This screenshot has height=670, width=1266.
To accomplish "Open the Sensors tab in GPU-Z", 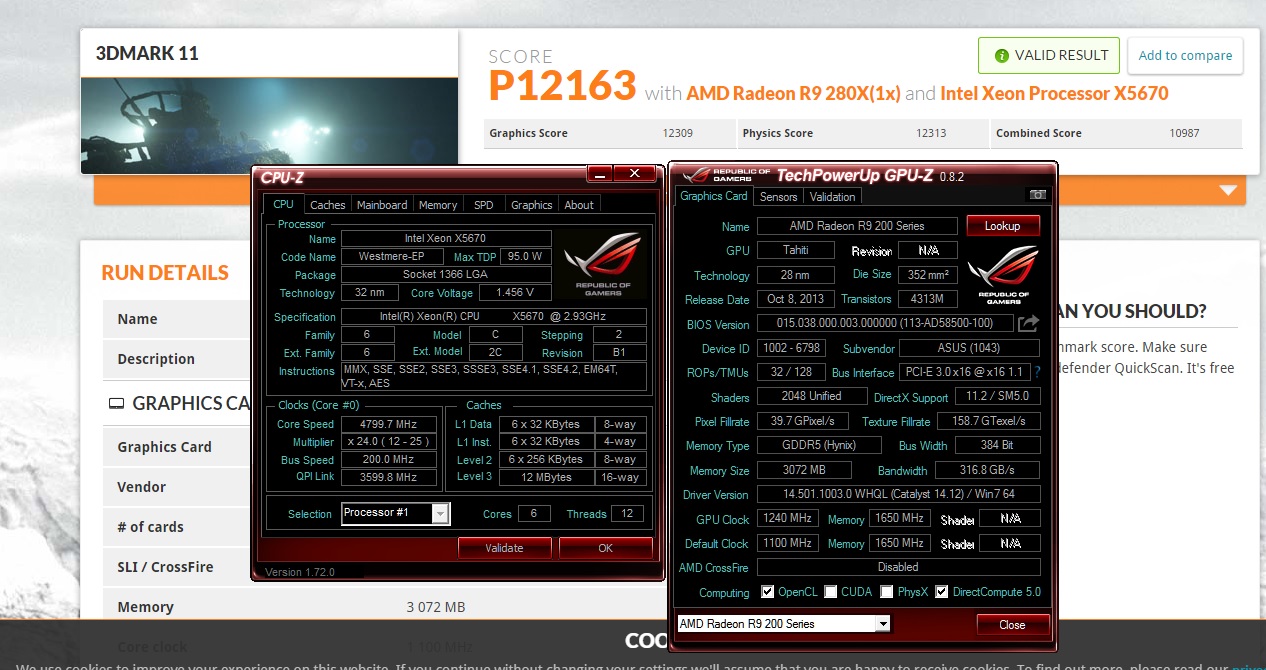I will point(778,197).
